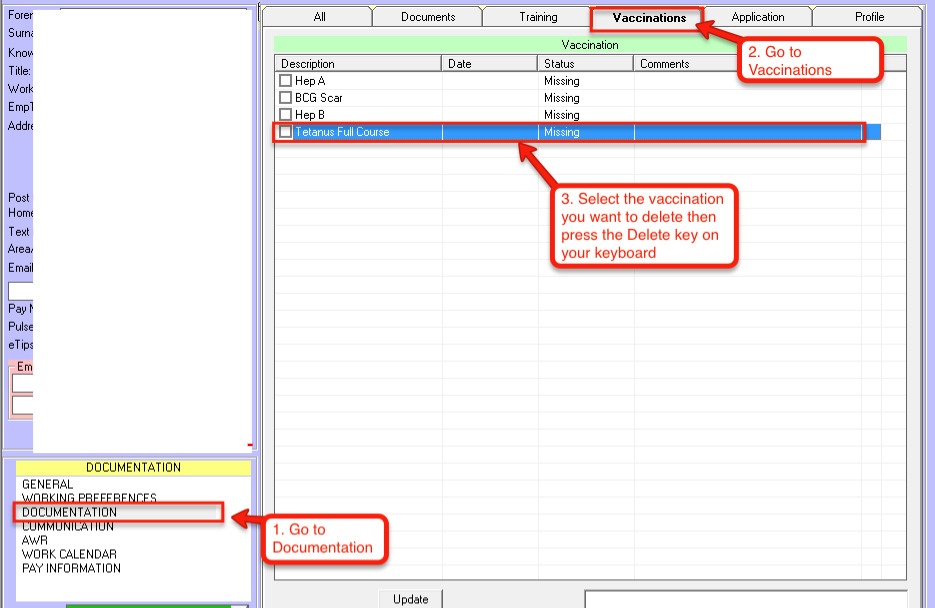
Task: Check the Hep B vaccination box
Action: [x=286, y=115]
